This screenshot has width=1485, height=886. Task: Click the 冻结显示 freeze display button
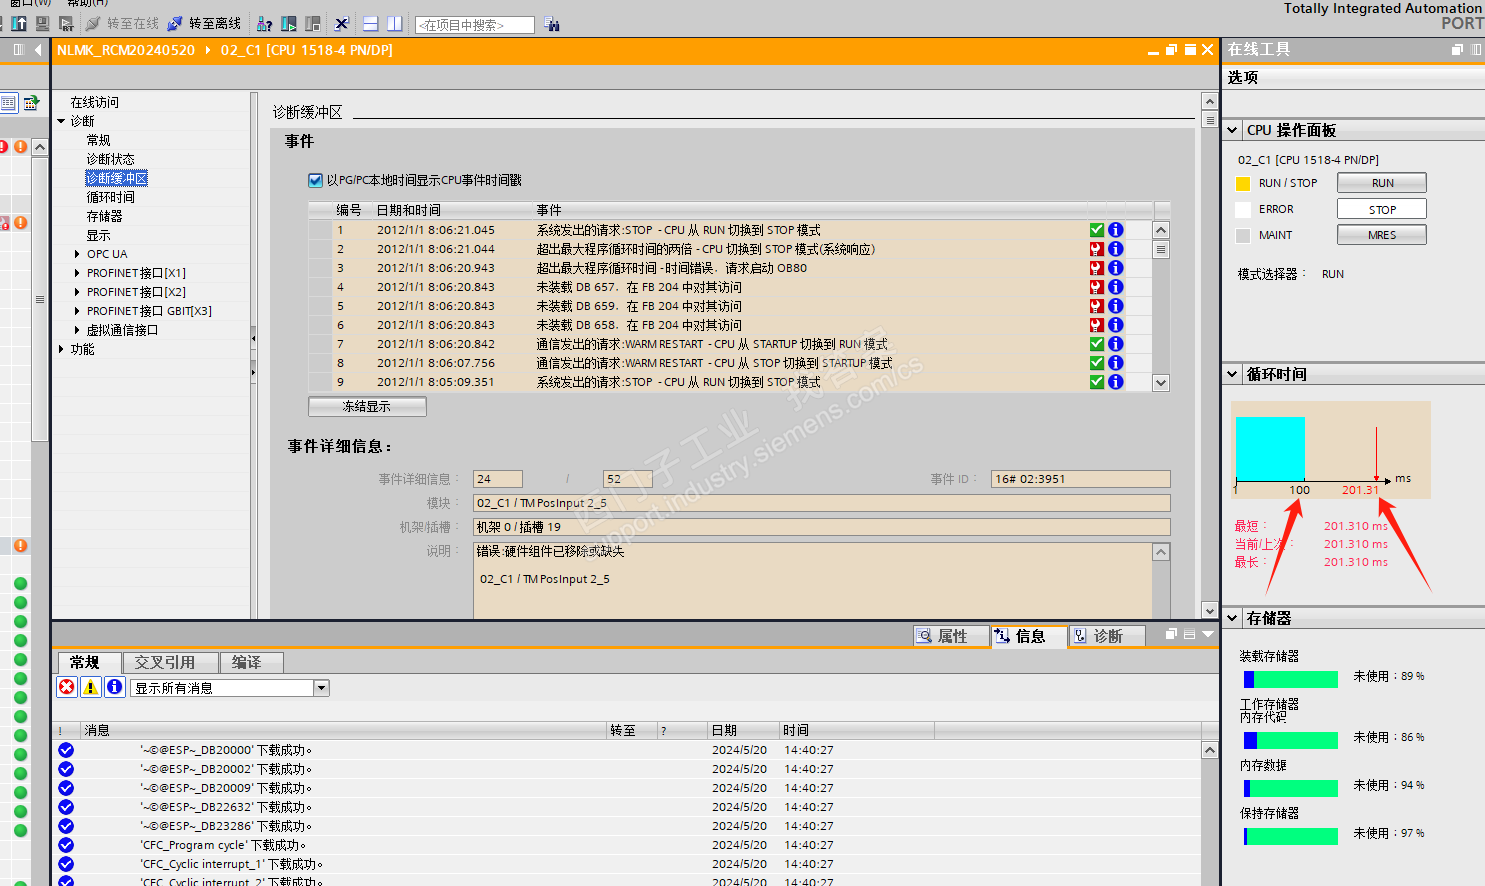point(367,406)
